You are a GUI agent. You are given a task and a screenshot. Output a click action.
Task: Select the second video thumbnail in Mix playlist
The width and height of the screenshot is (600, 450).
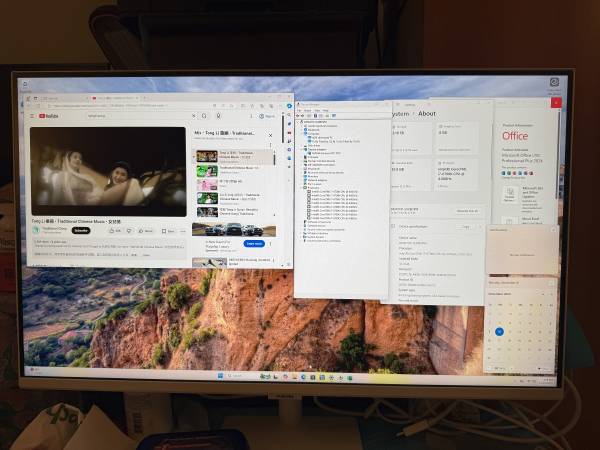click(207, 171)
